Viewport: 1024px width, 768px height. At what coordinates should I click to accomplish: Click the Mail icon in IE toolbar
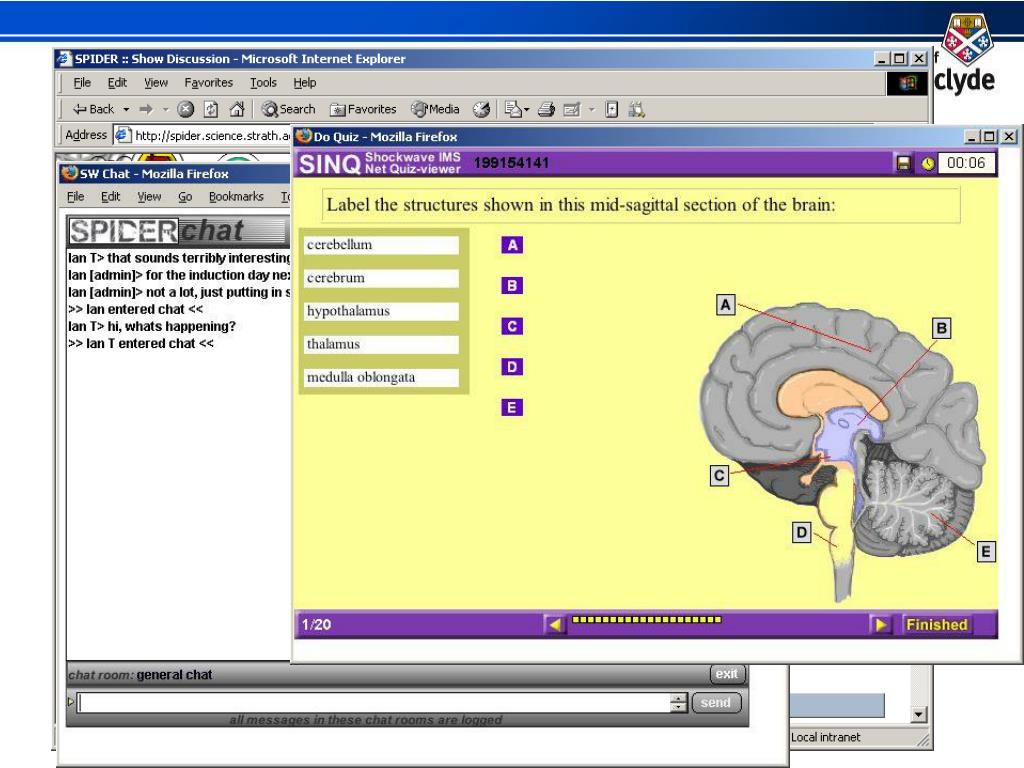[513, 109]
